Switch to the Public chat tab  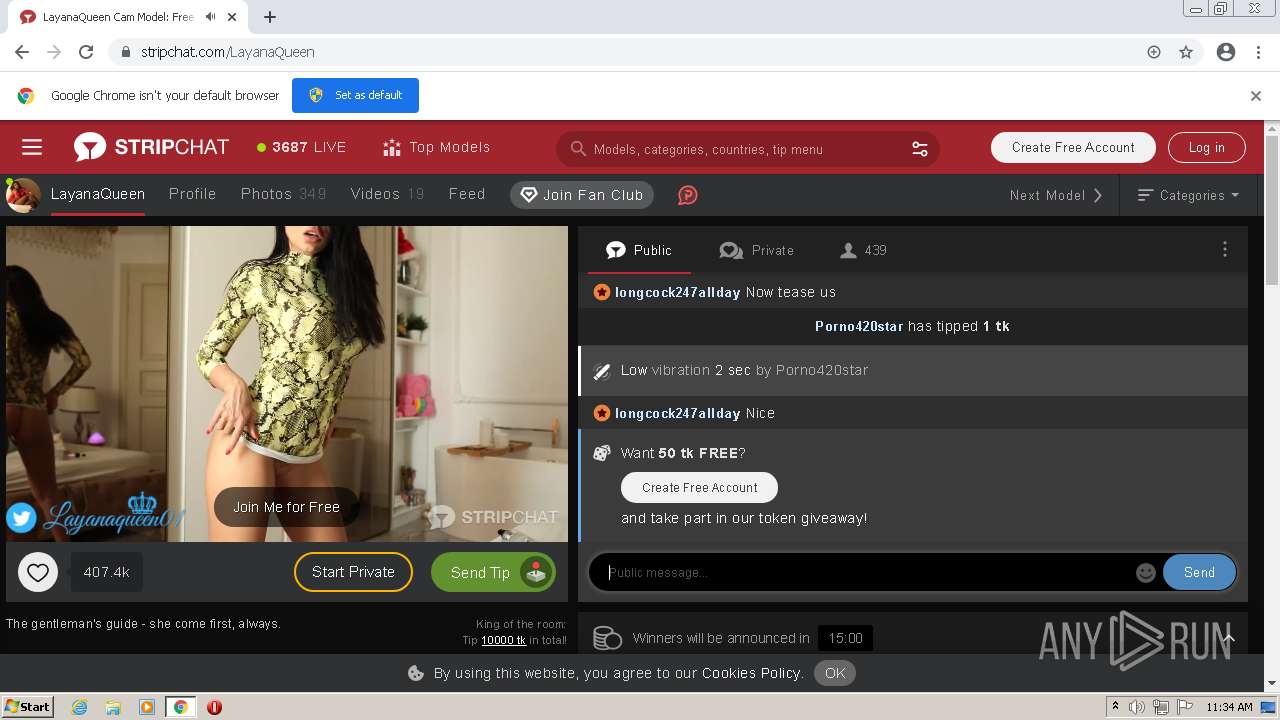[639, 250]
